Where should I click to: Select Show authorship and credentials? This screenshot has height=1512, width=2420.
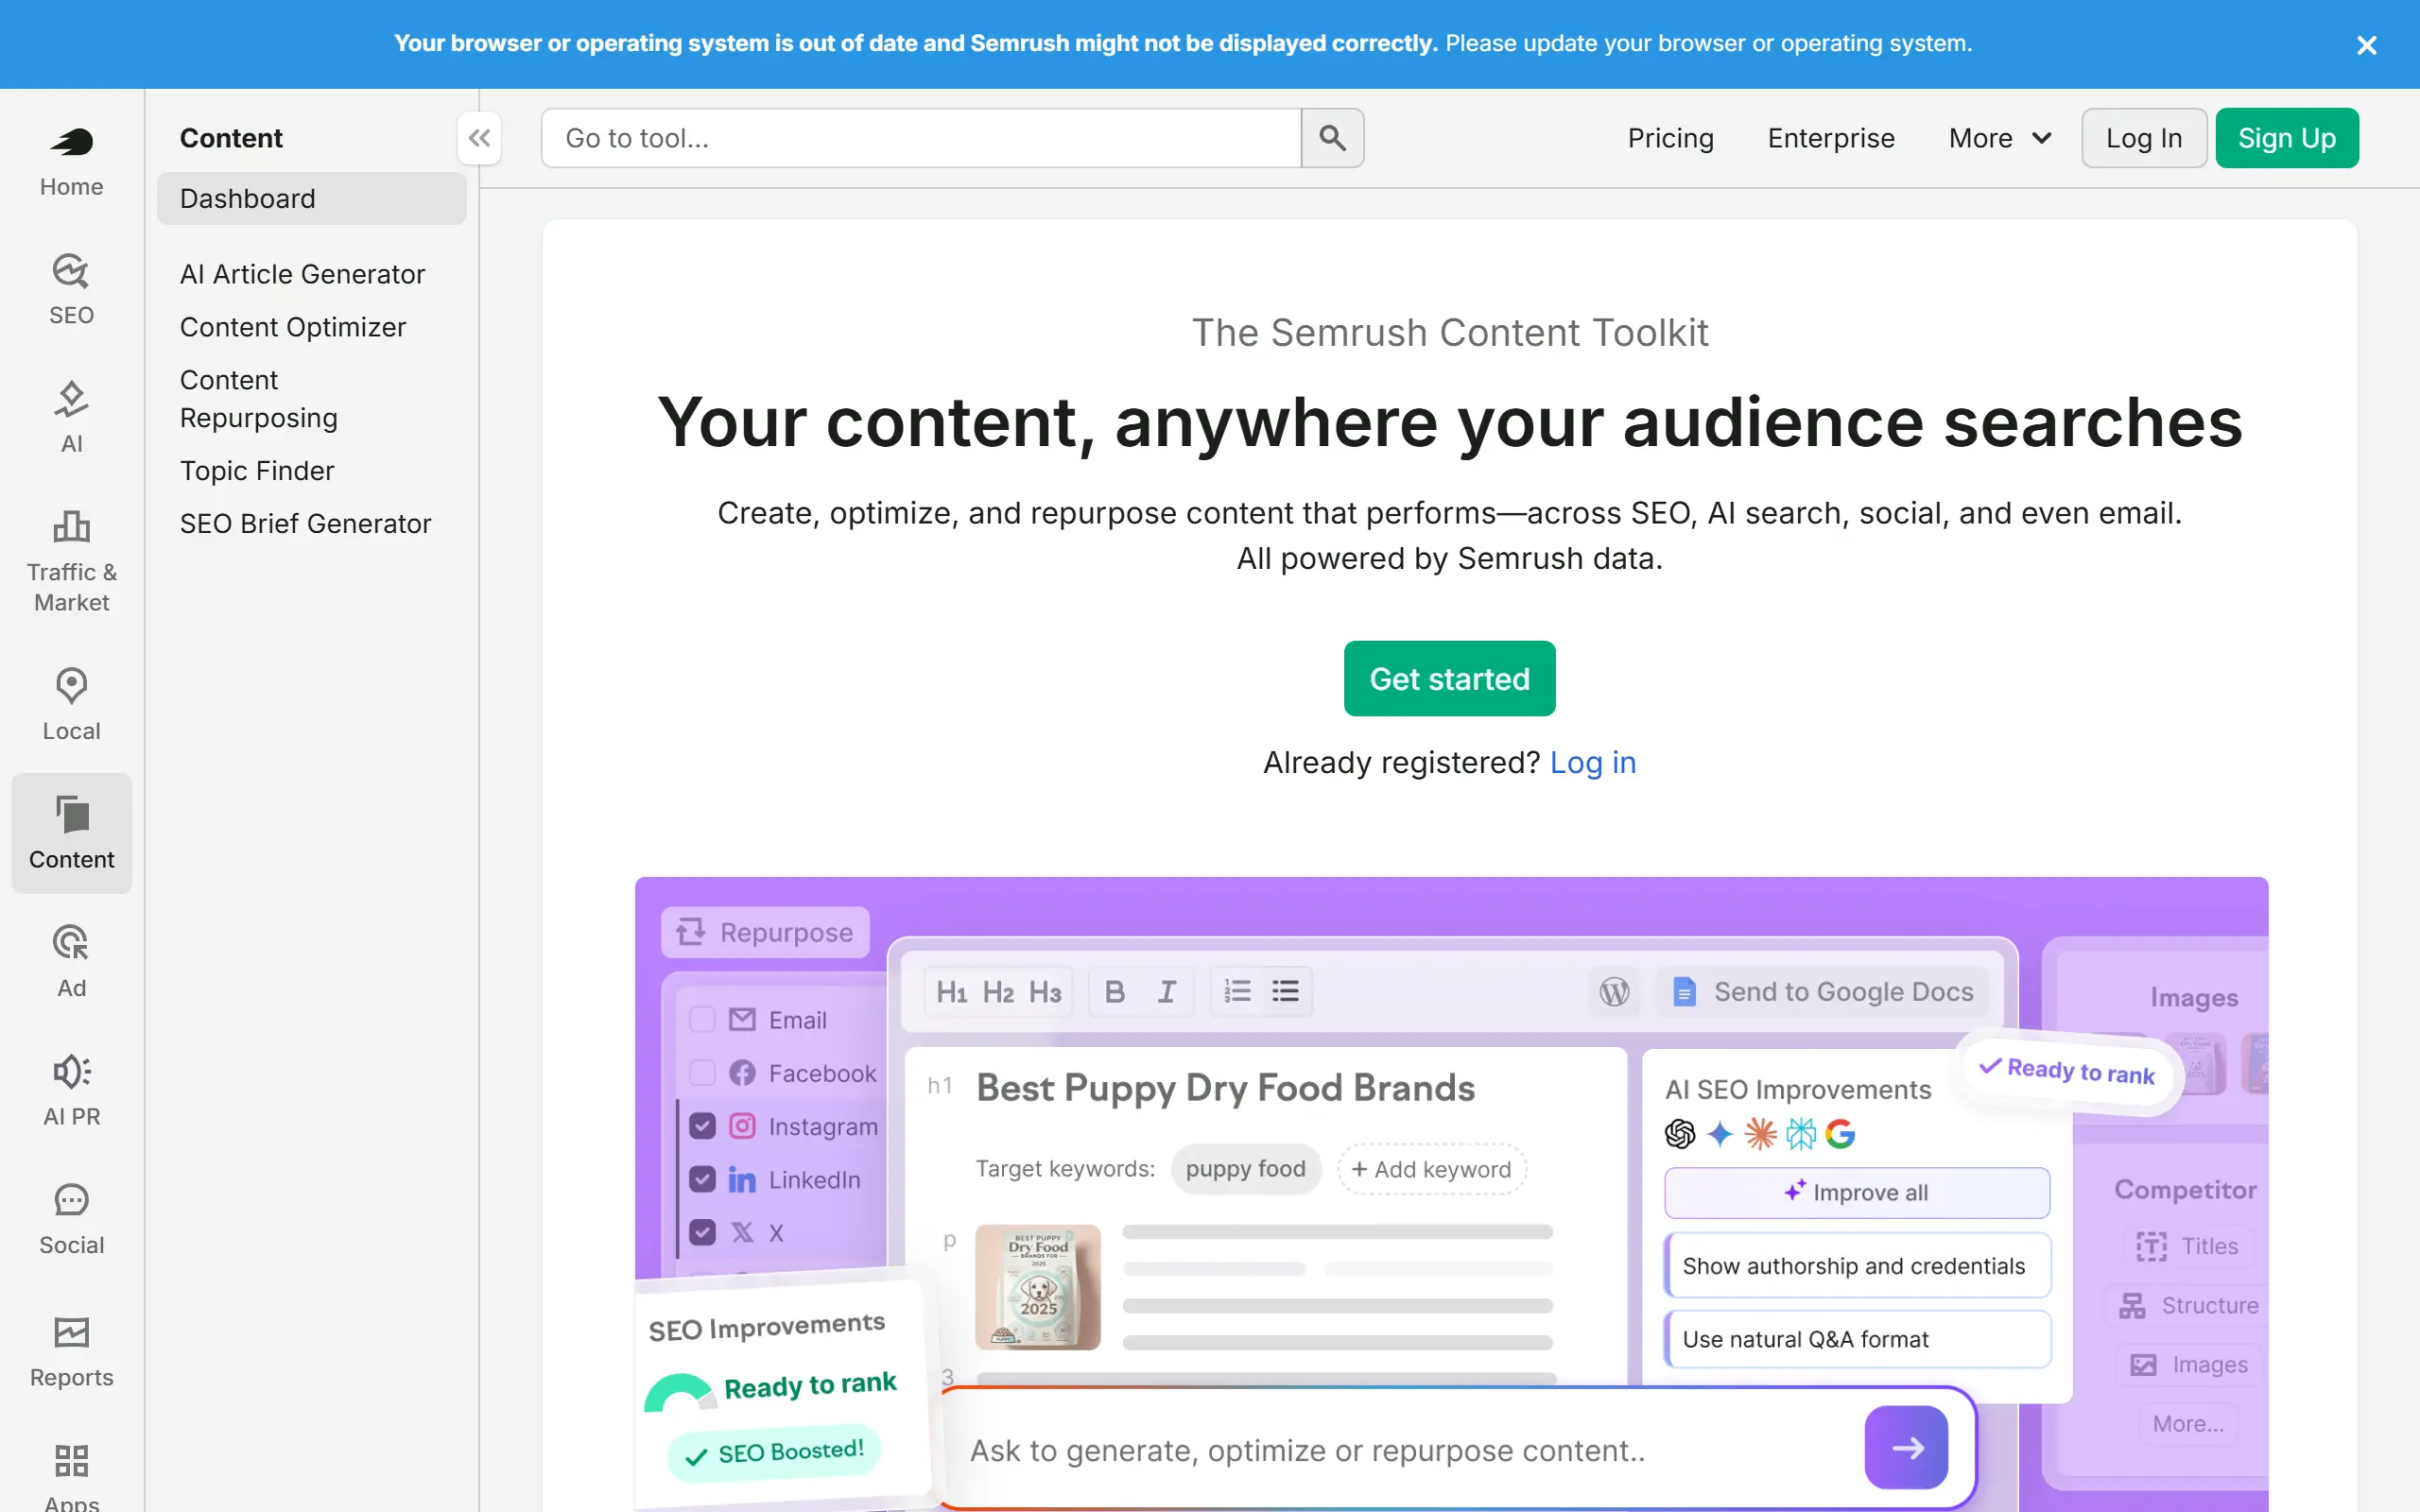click(x=1857, y=1266)
